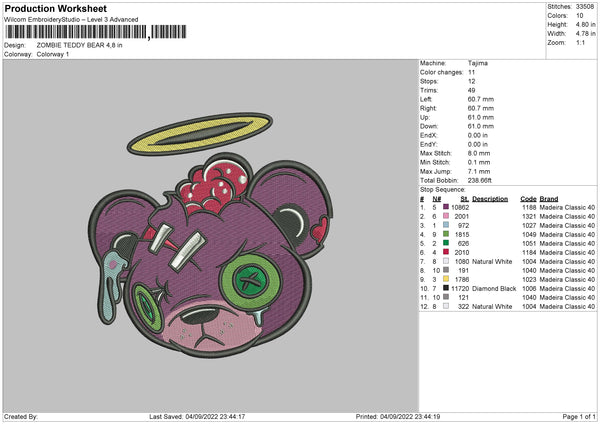Click the green button eye on the bear
The height and width of the screenshot is (424, 600).
point(242,270)
